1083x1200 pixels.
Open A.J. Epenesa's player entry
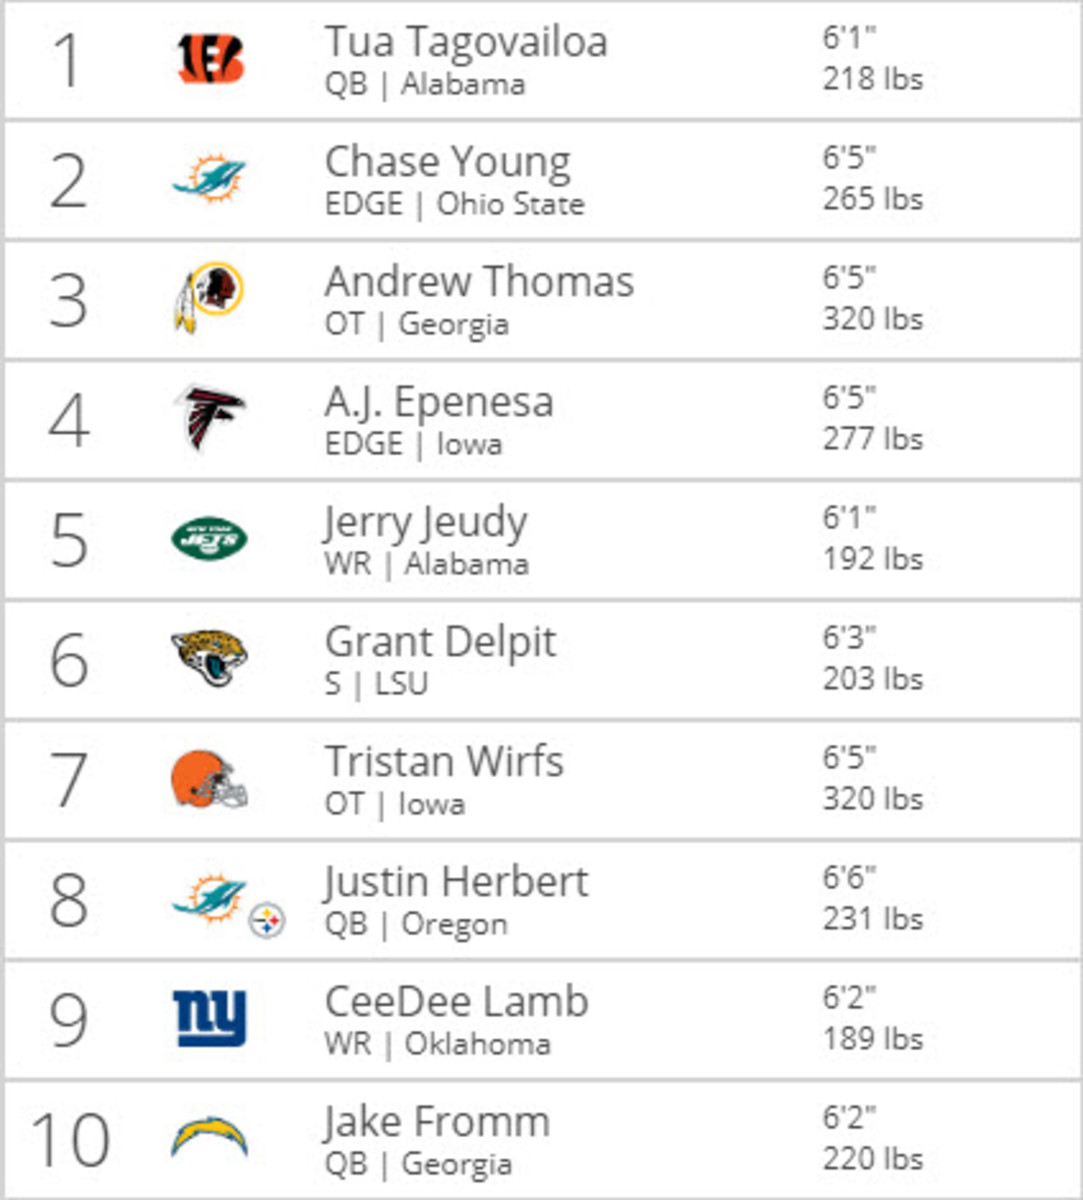439,402
